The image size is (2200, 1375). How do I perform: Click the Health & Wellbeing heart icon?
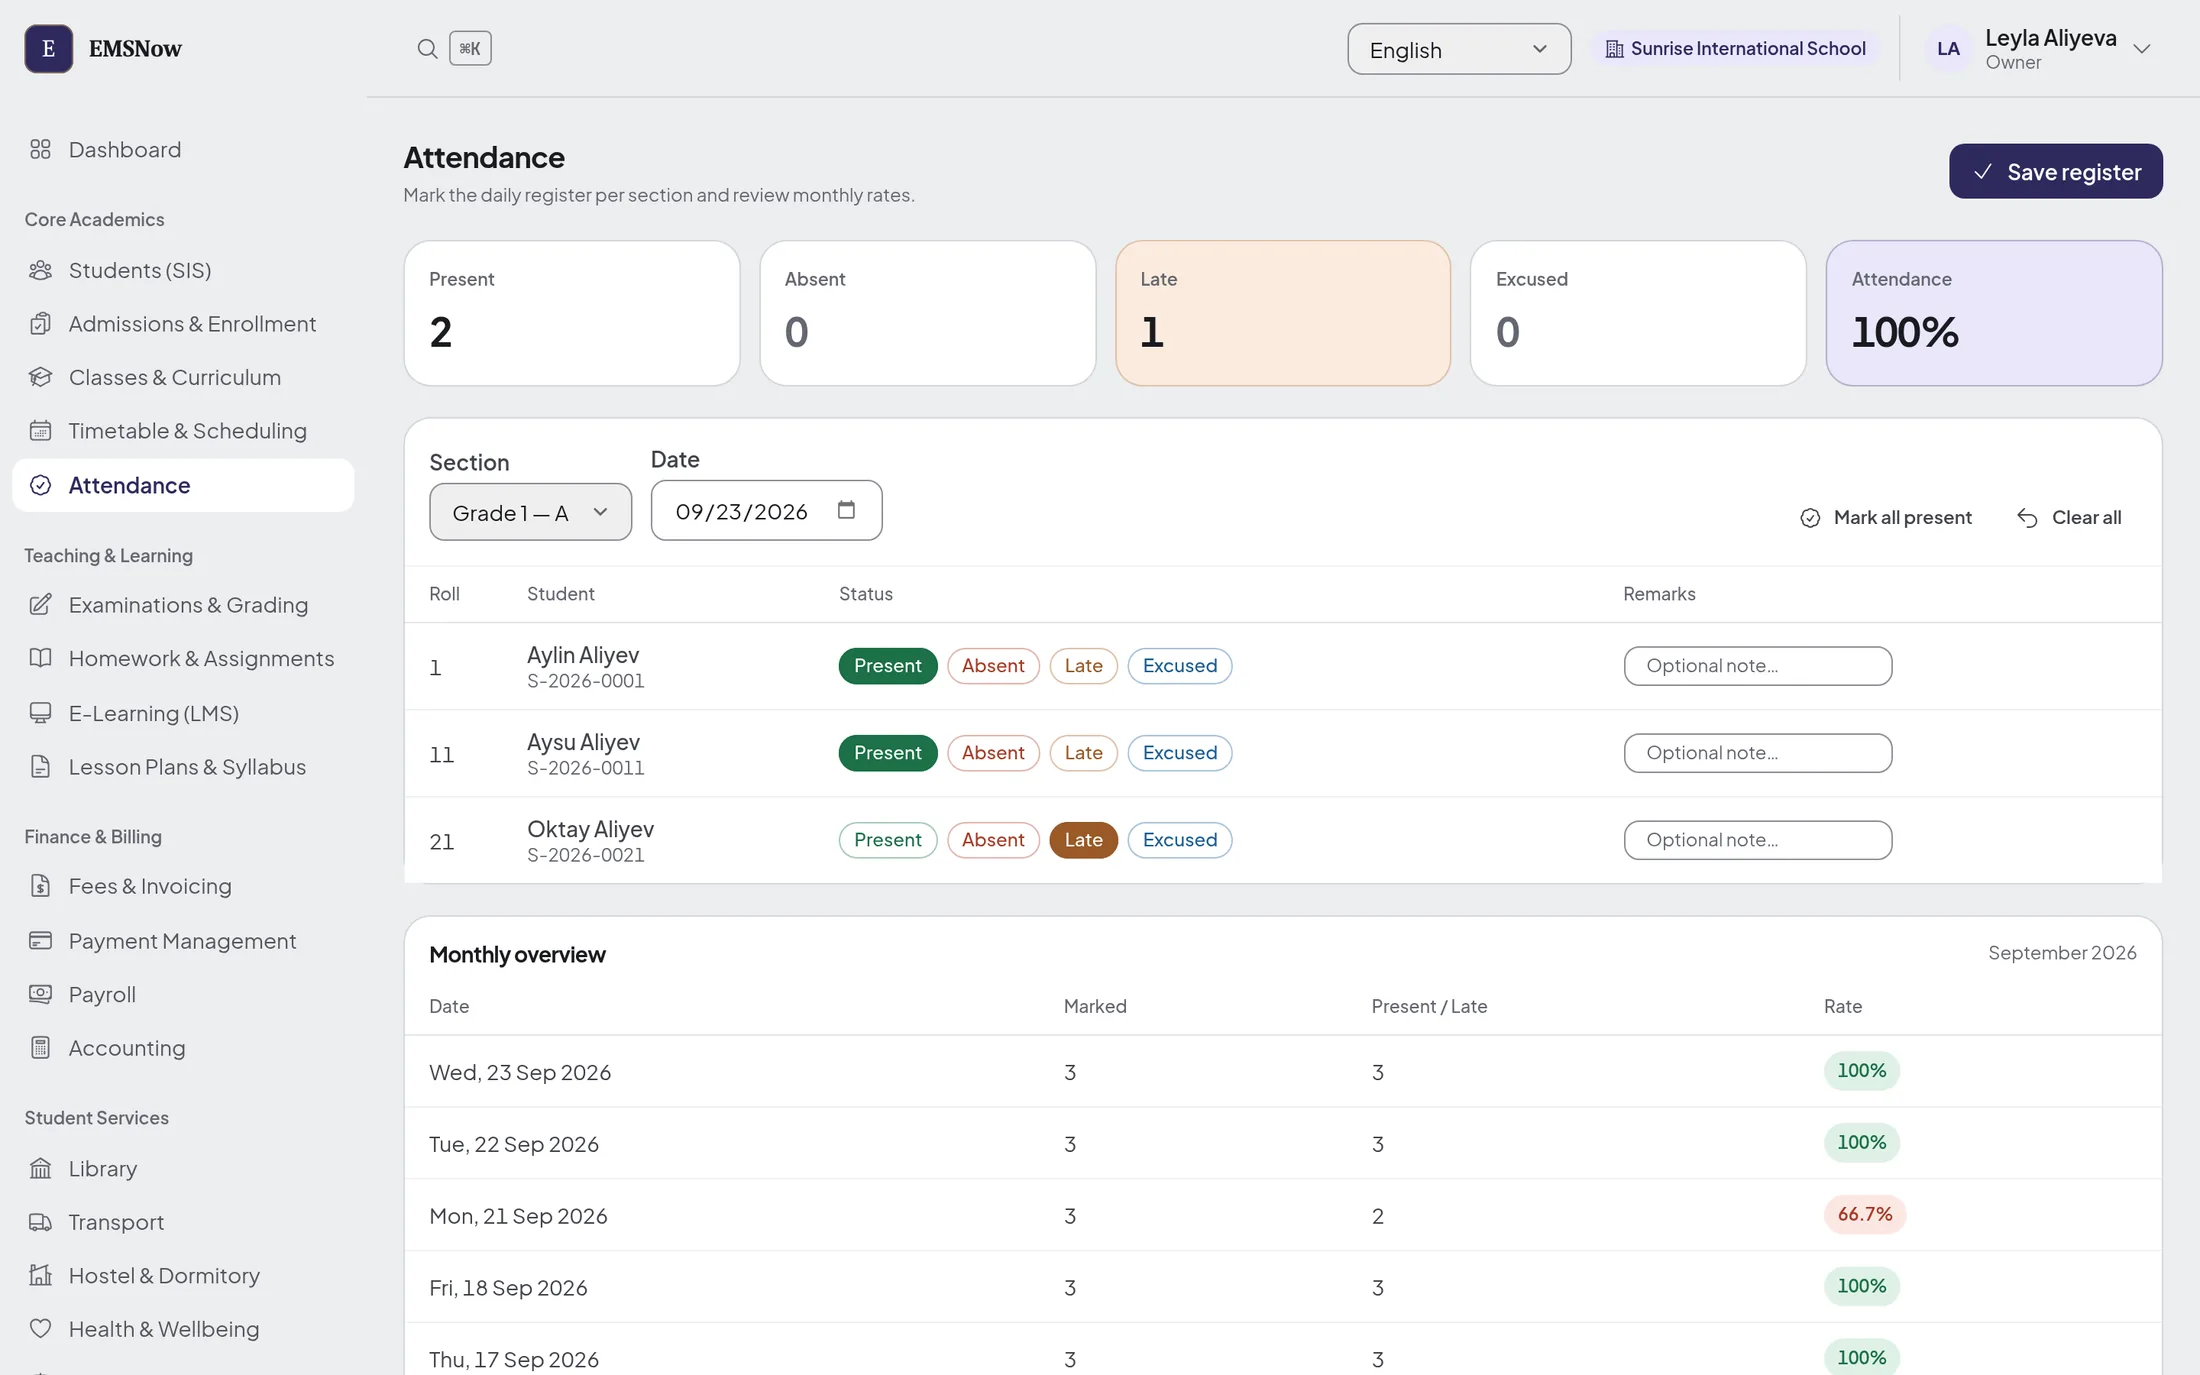pos(40,1329)
